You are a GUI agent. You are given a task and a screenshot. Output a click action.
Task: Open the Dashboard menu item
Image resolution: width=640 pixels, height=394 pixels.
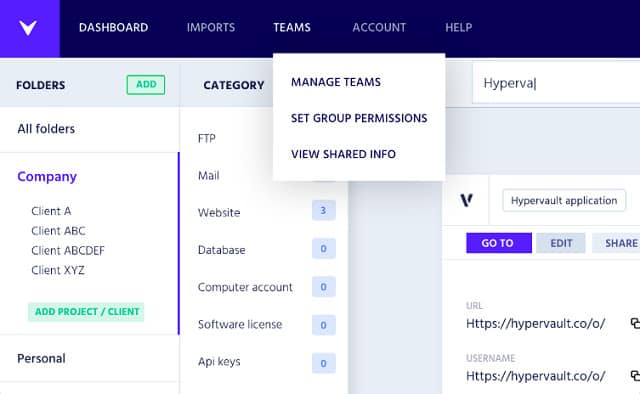click(x=113, y=27)
